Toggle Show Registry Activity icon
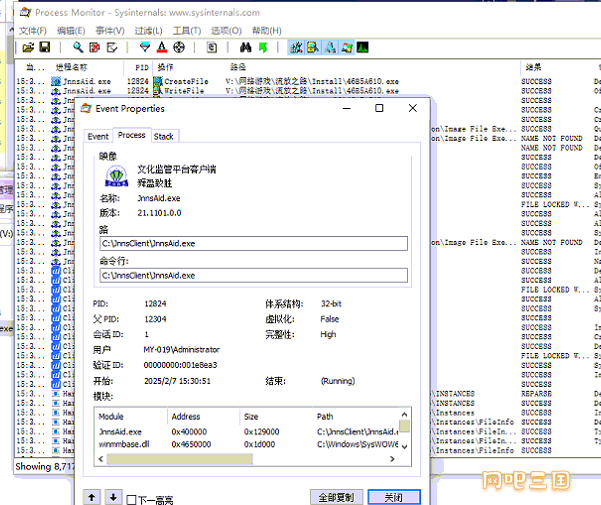The width and height of the screenshot is (601, 505). coord(296,48)
